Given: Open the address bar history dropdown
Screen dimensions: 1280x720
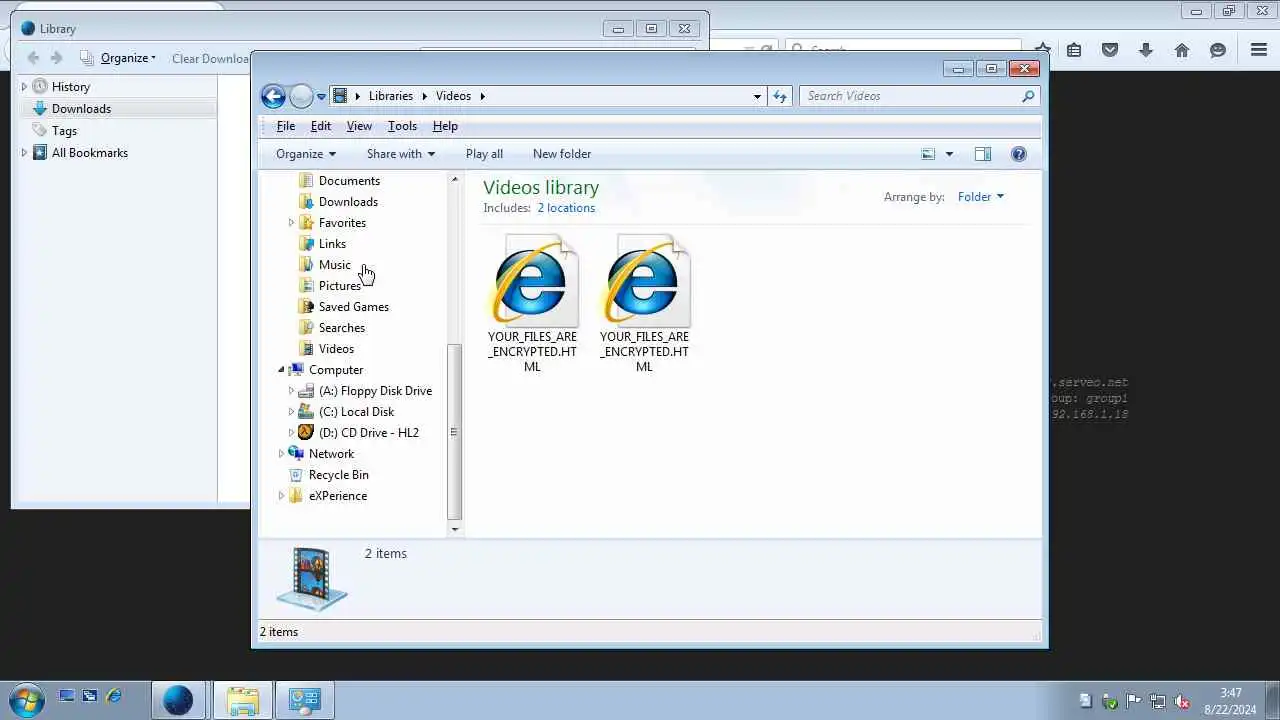Looking at the screenshot, I should click(757, 96).
